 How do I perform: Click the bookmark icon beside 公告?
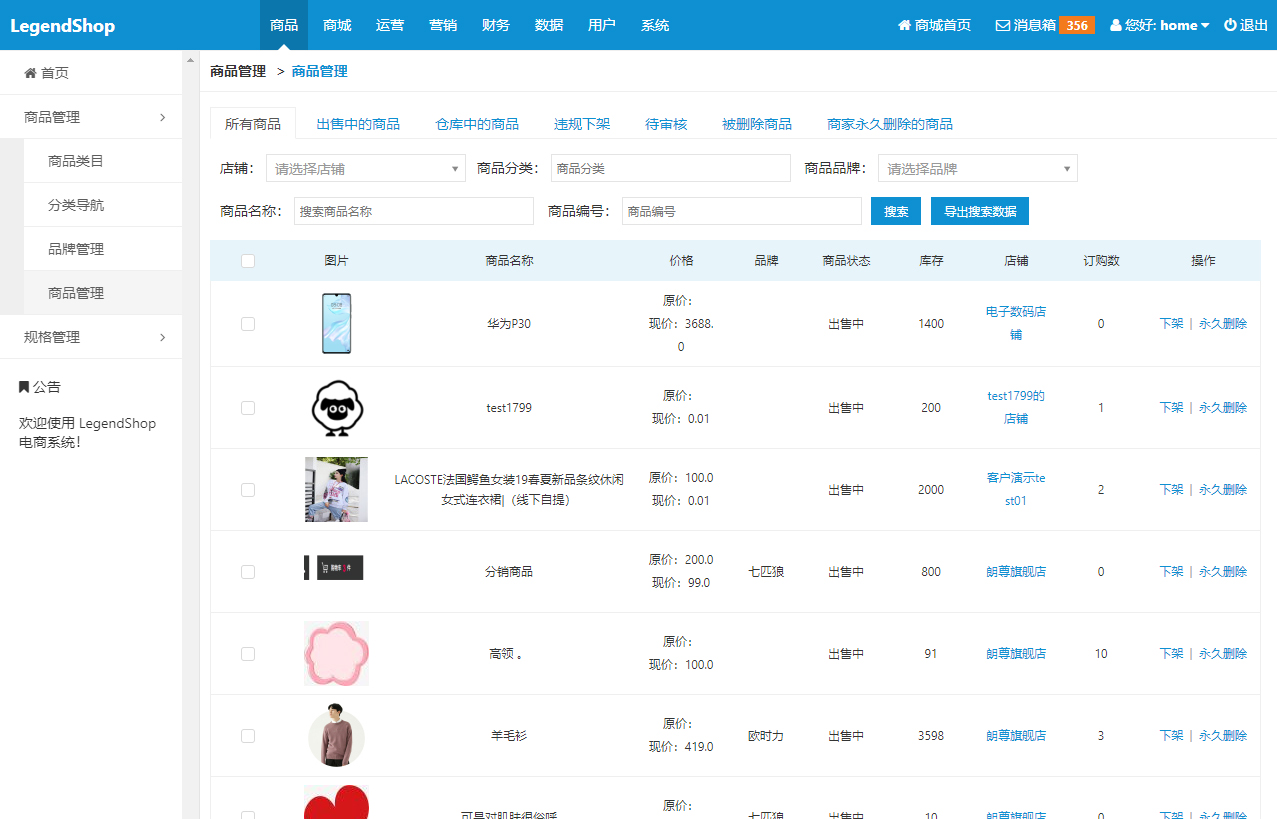[24, 387]
